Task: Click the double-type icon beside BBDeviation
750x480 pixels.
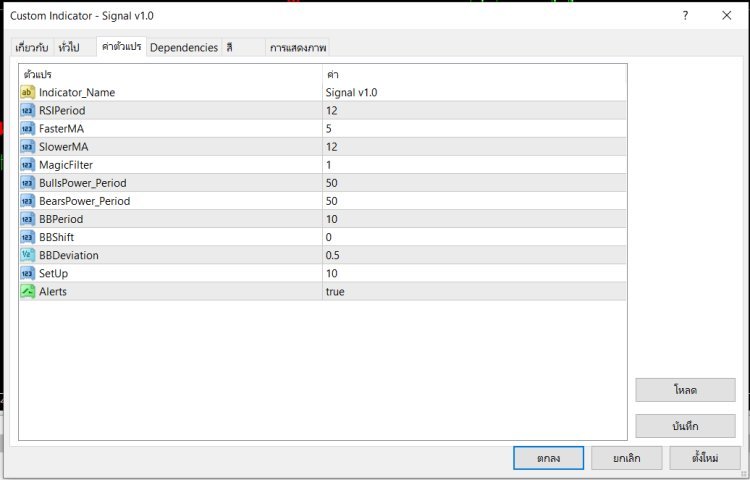Action: pyautogui.click(x=28, y=255)
